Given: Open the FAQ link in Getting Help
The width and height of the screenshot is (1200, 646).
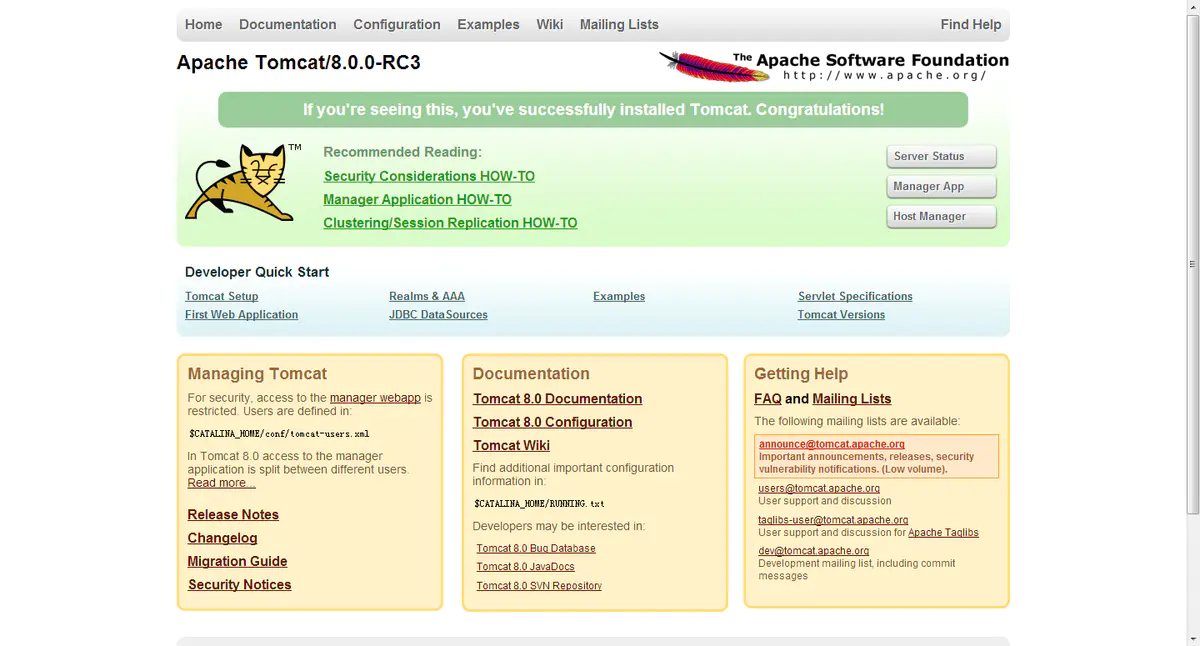Looking at the screenshot, I should 768,399.
